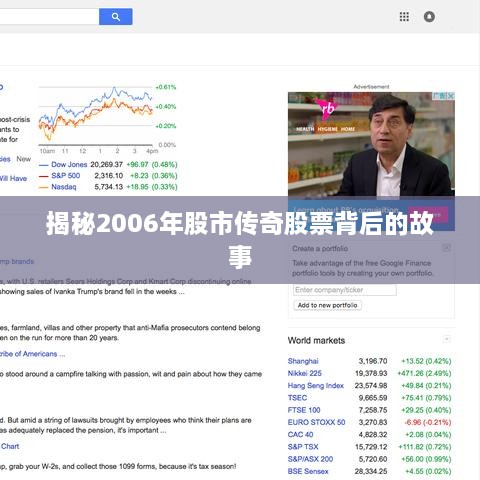Click the market index line chart

point(96,116)
